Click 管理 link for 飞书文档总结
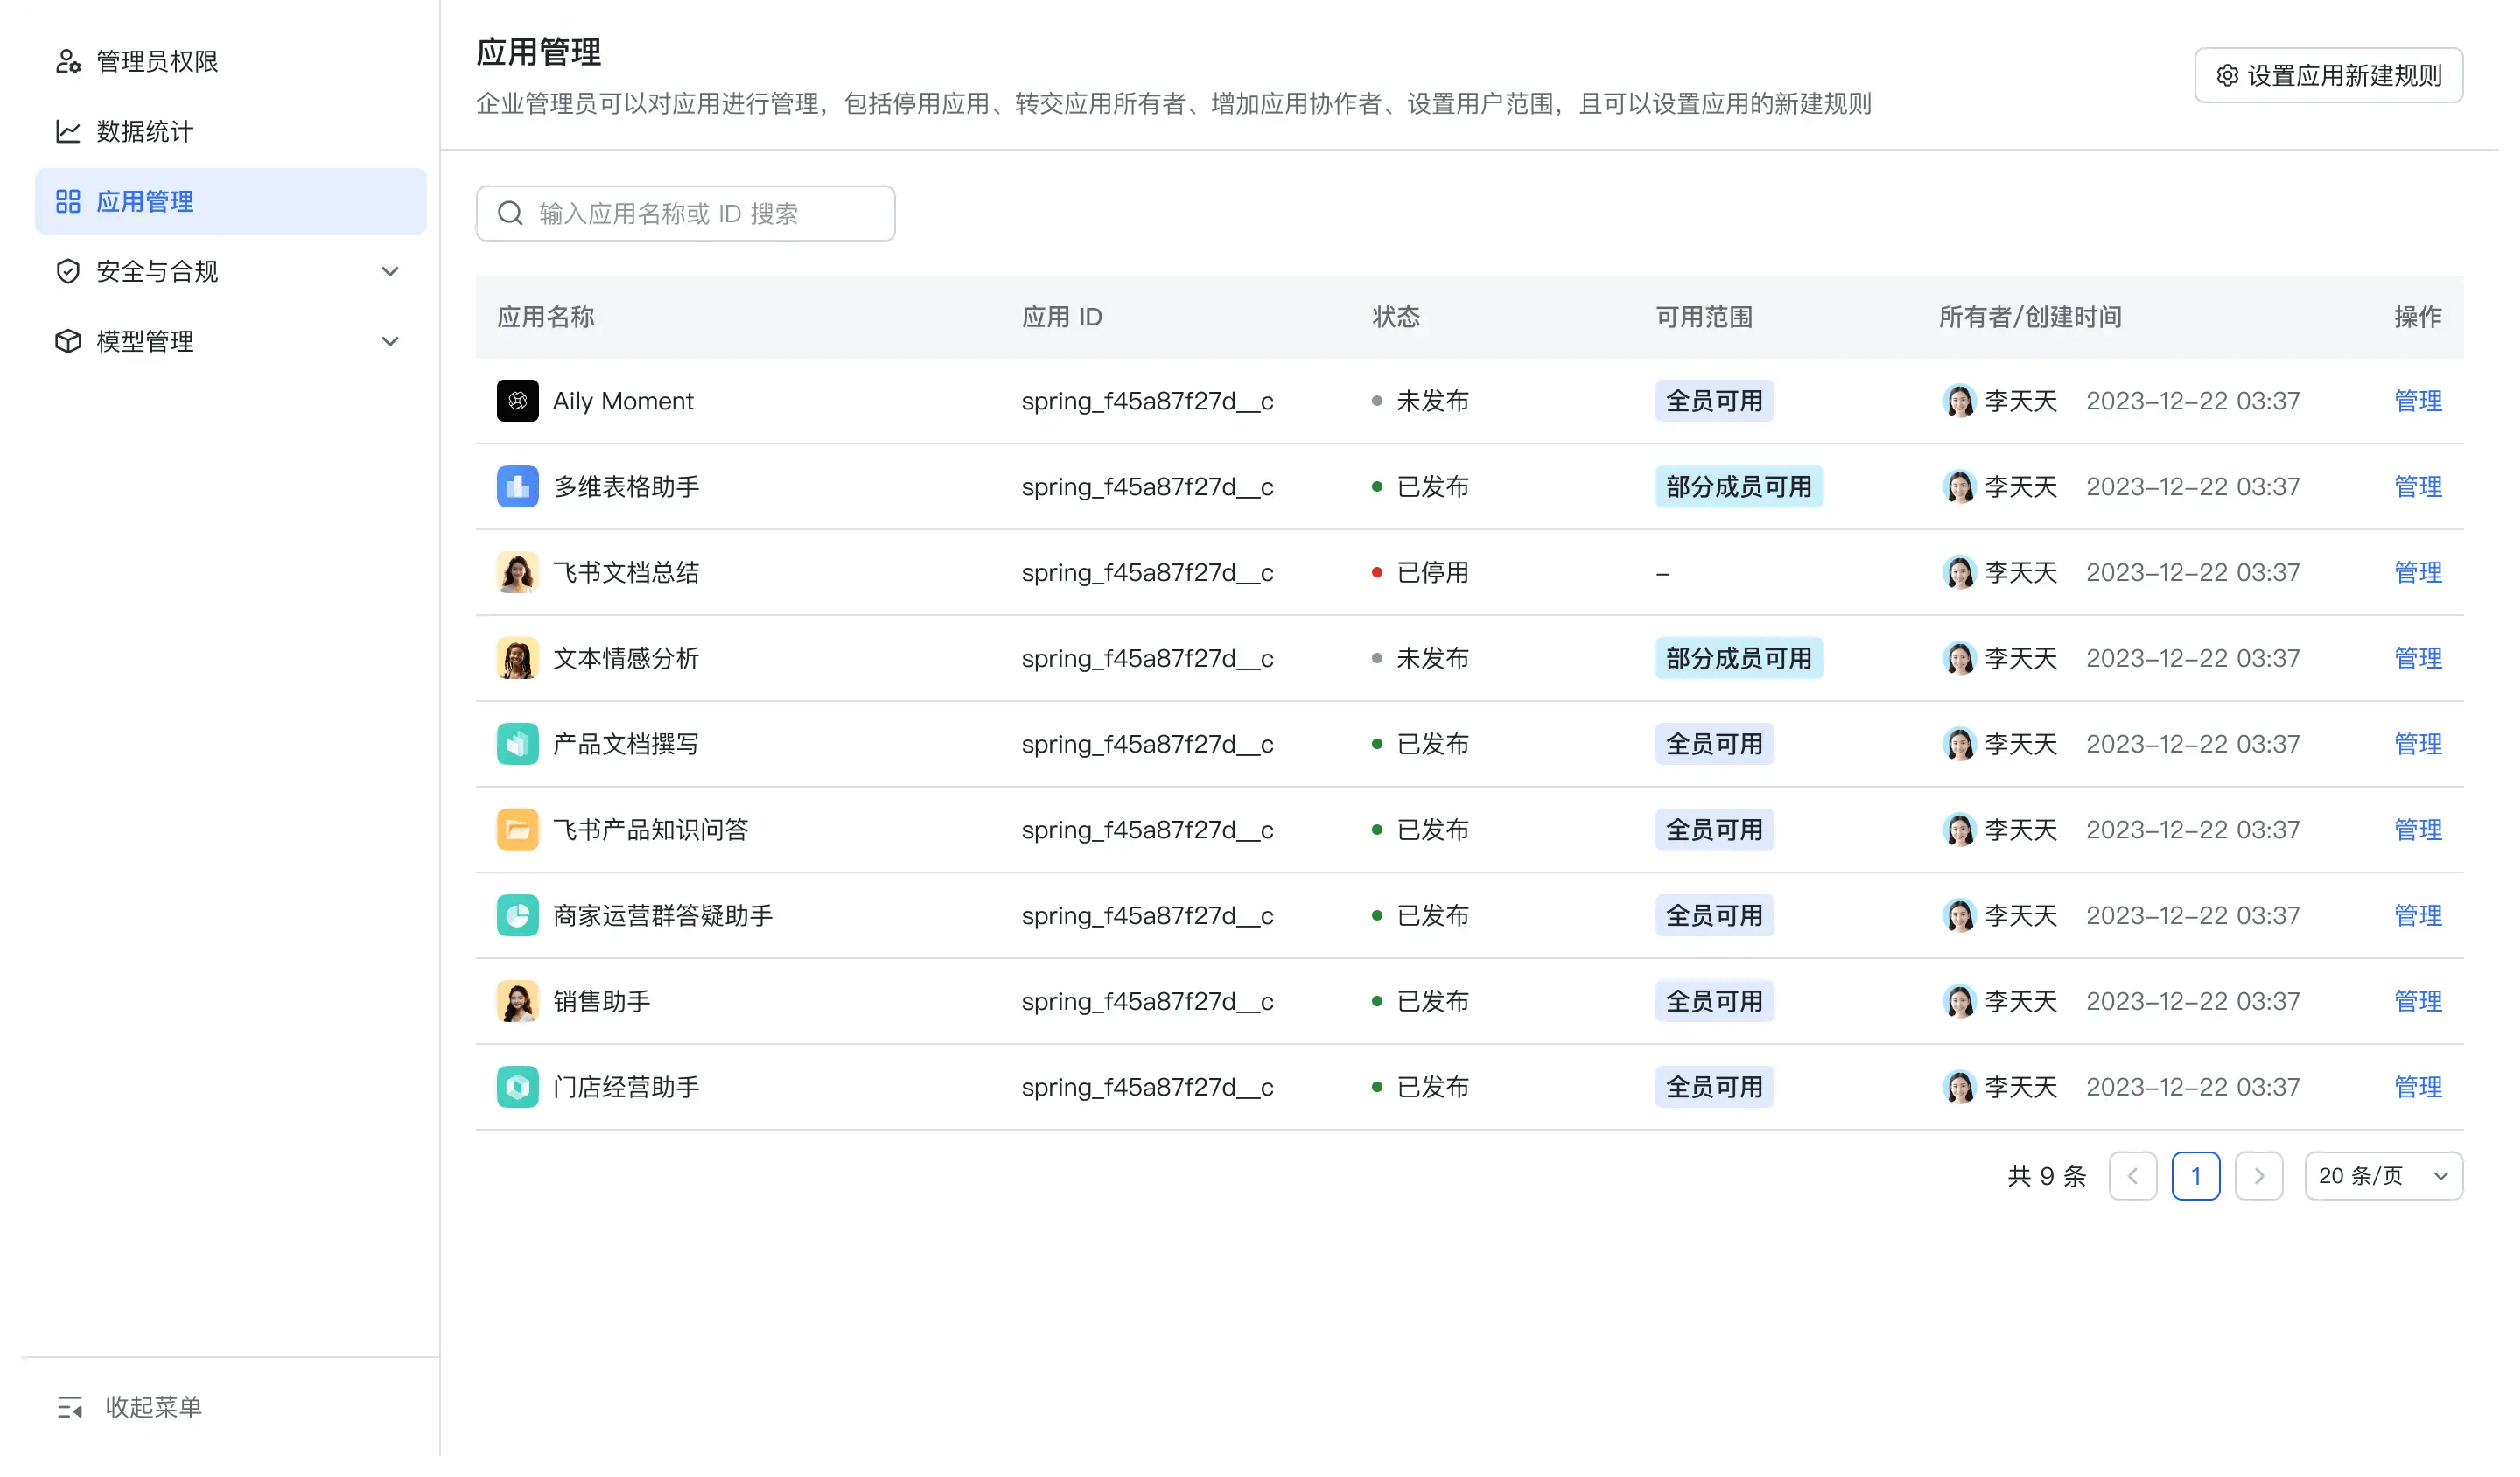Image resolution: width=2520 pixels, height=1477 pixels. pos(2452,580)
